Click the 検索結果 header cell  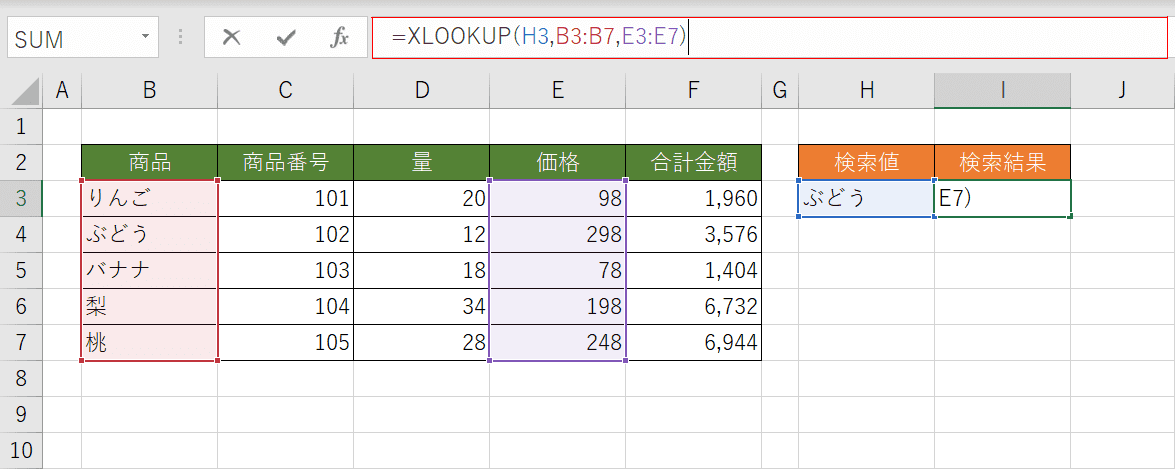click(x=1003, y=162)
